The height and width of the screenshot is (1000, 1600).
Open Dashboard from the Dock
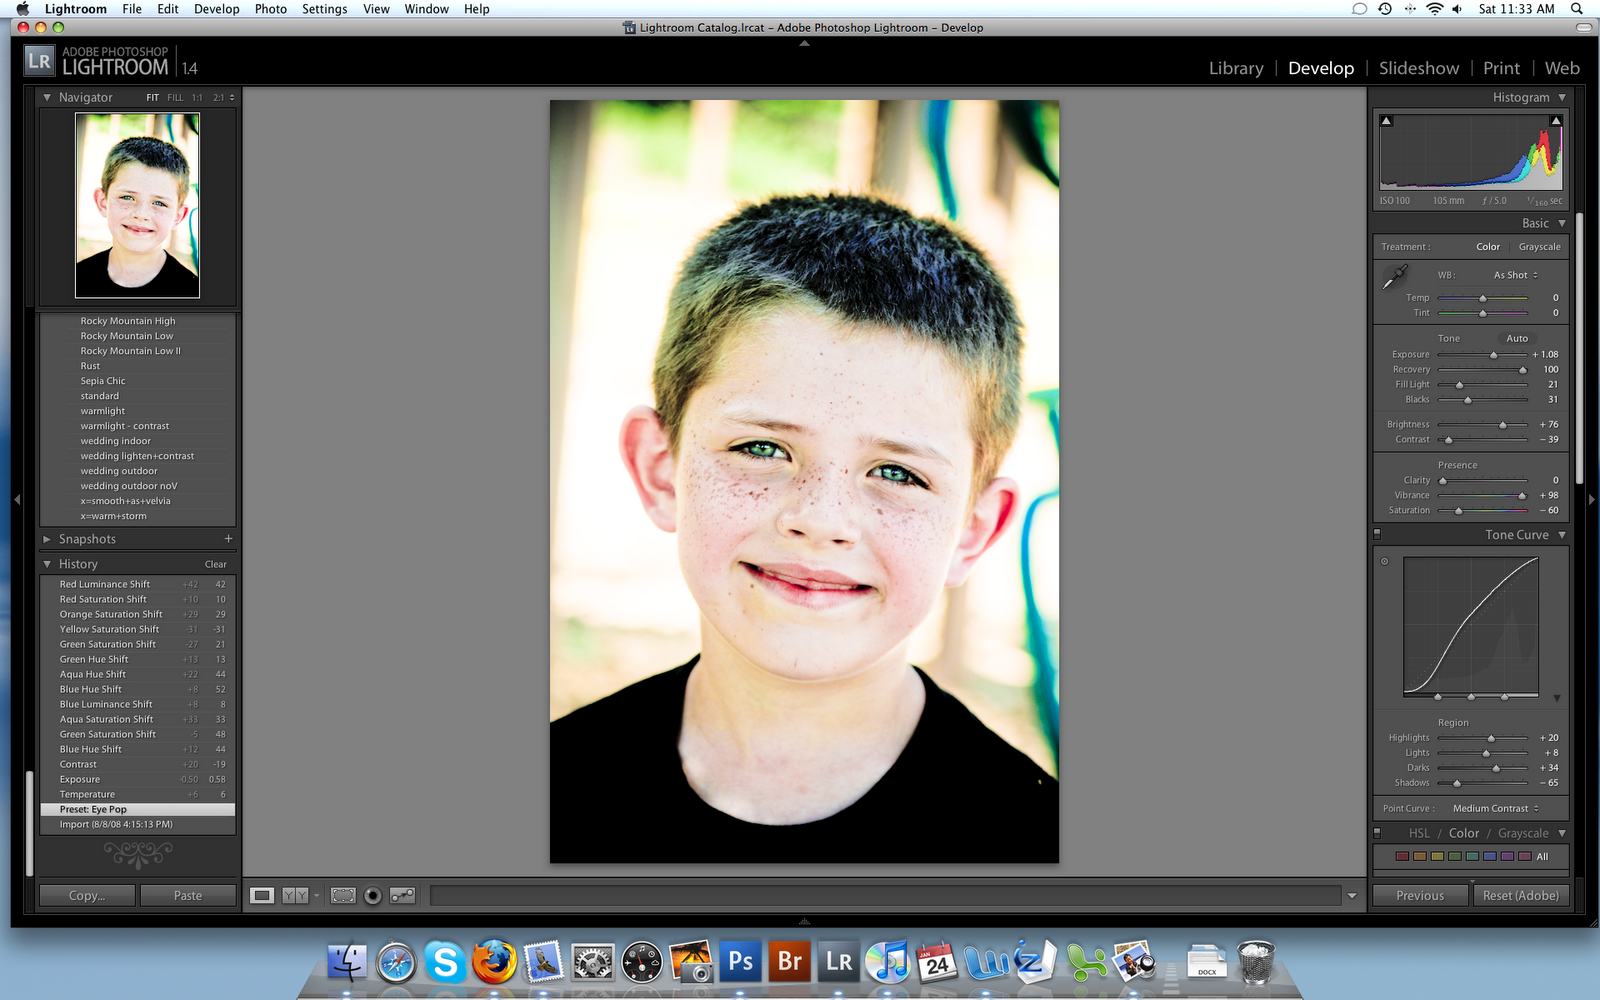click(x=641, y=962)
